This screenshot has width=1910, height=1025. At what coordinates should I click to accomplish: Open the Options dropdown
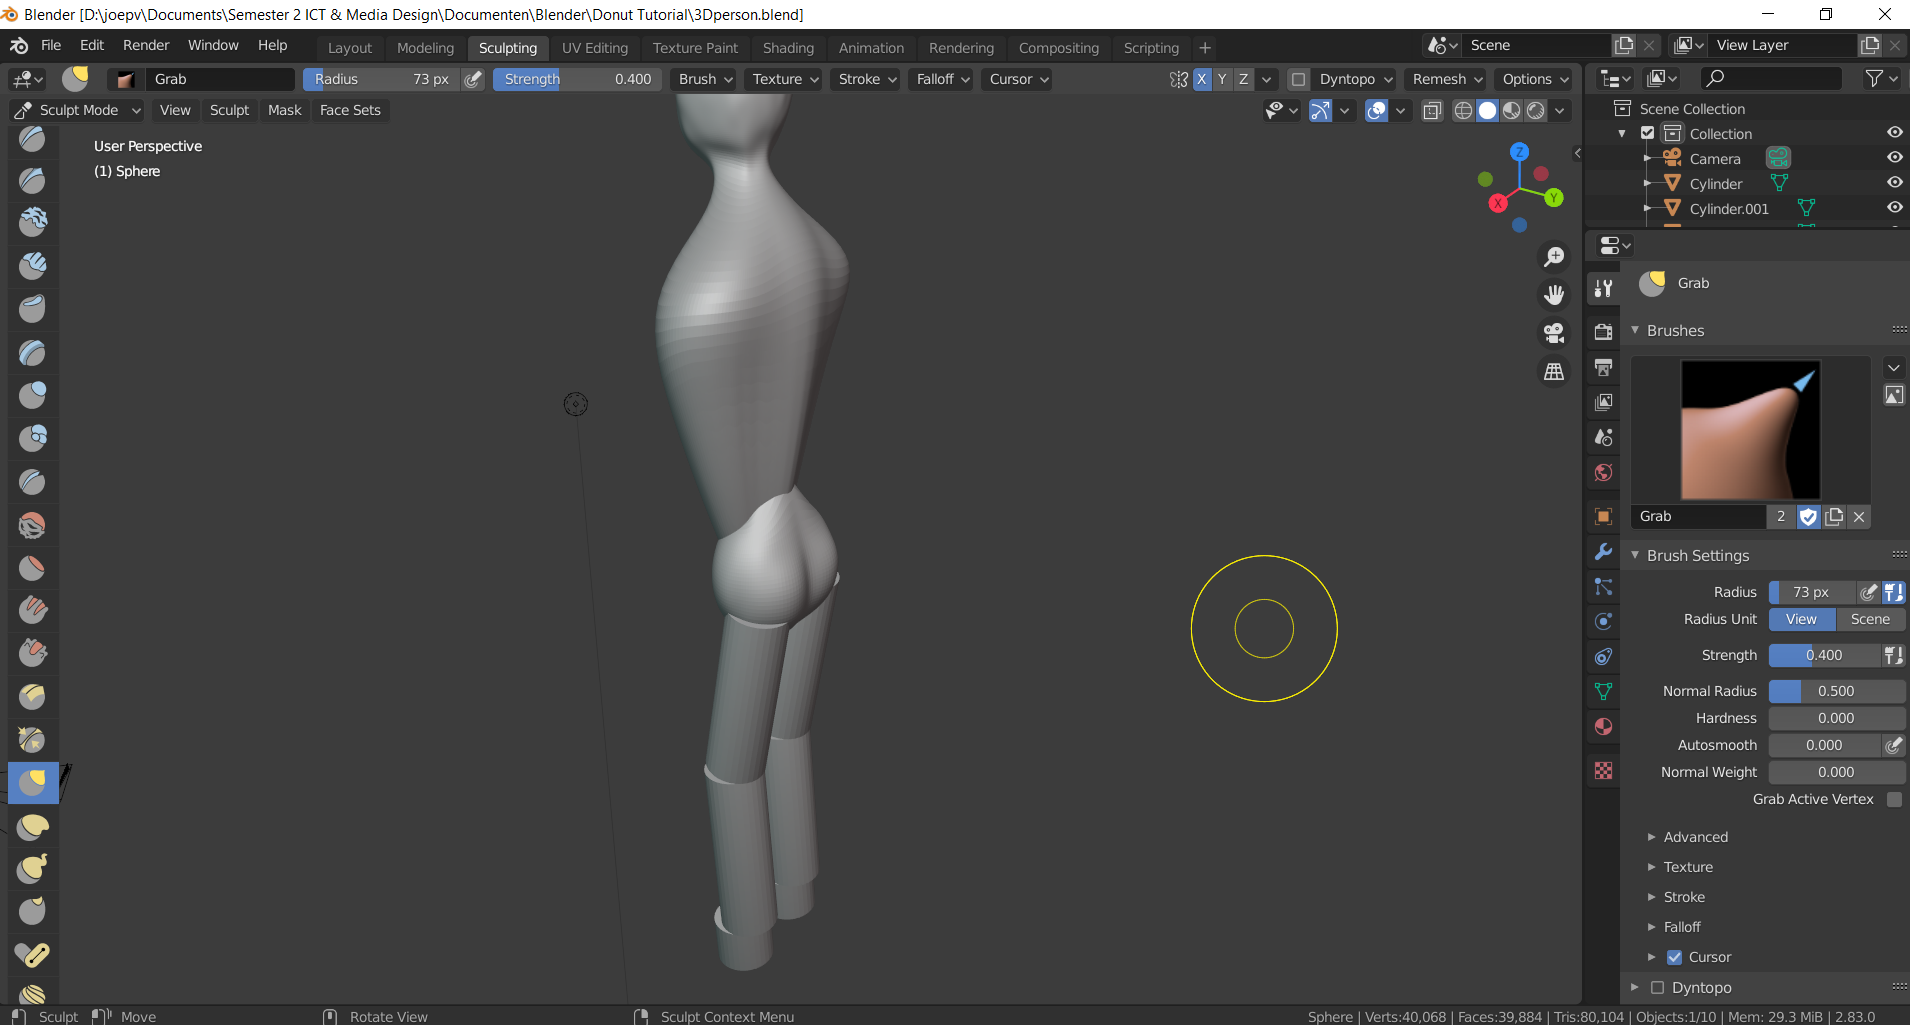pos(1535,79)
